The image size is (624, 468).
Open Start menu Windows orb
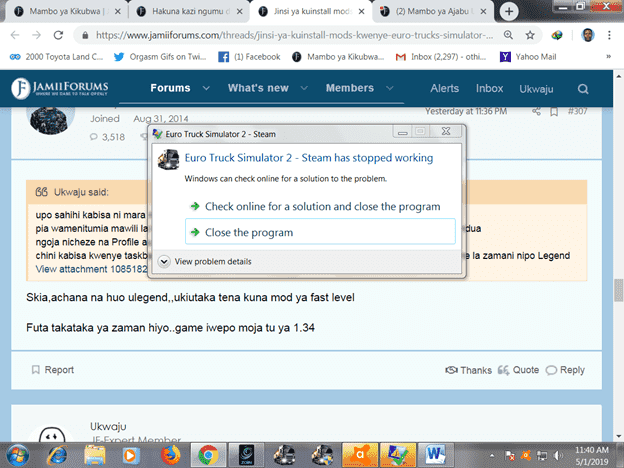coord(18,455)
